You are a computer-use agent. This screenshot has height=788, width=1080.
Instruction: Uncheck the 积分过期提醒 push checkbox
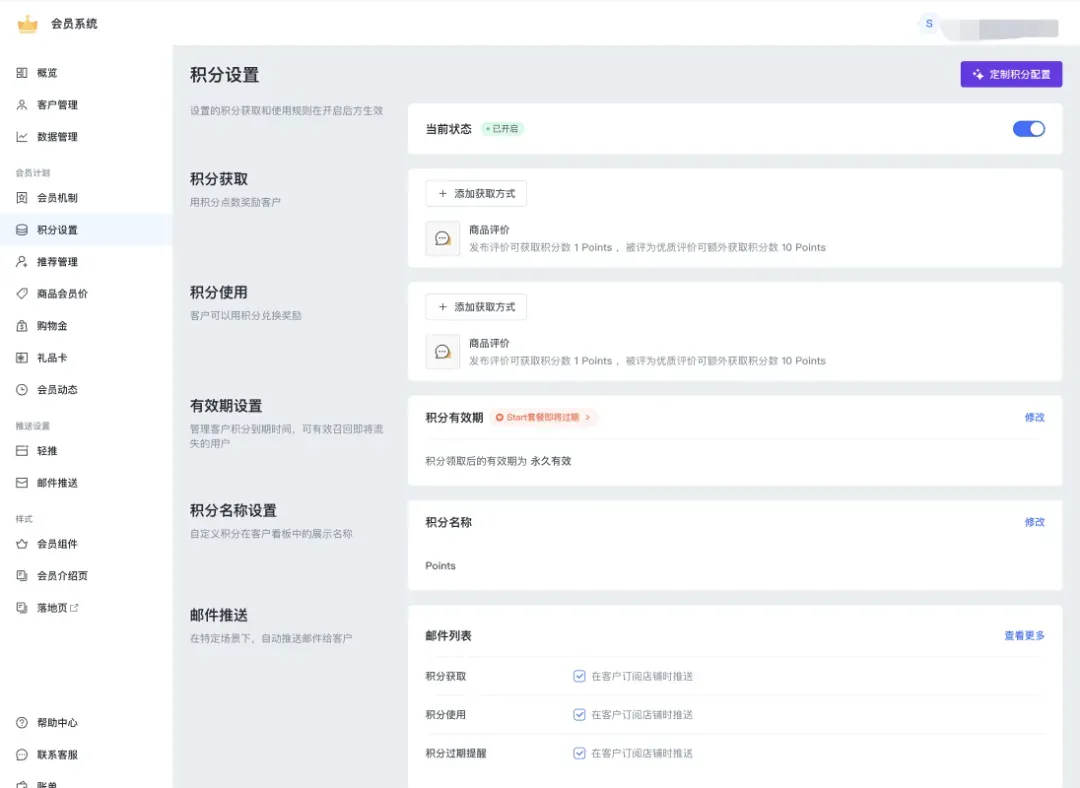tap(580, 753)
